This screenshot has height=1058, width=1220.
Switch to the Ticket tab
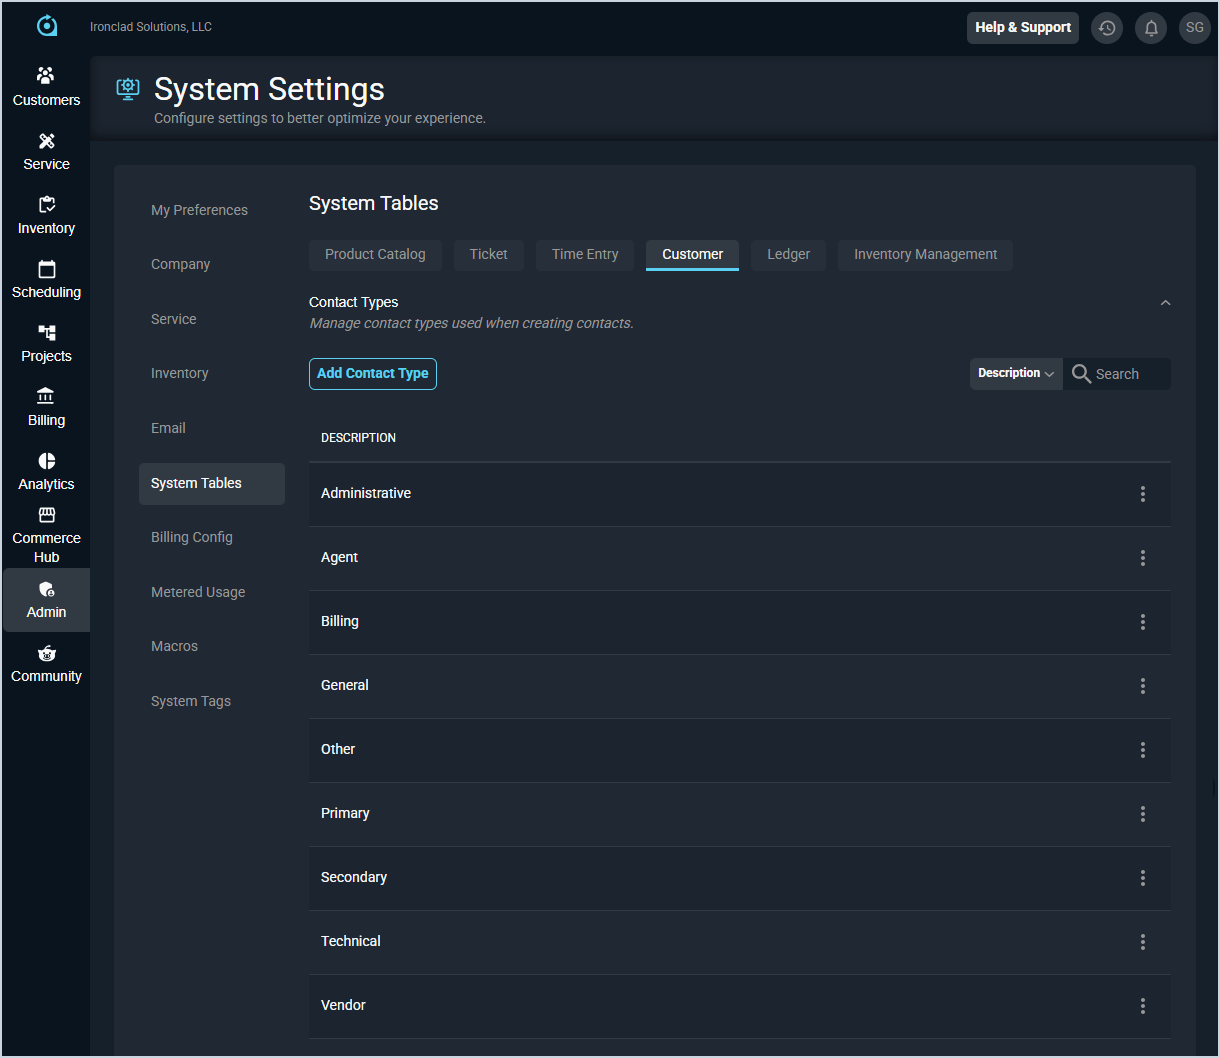coord(488,255)
